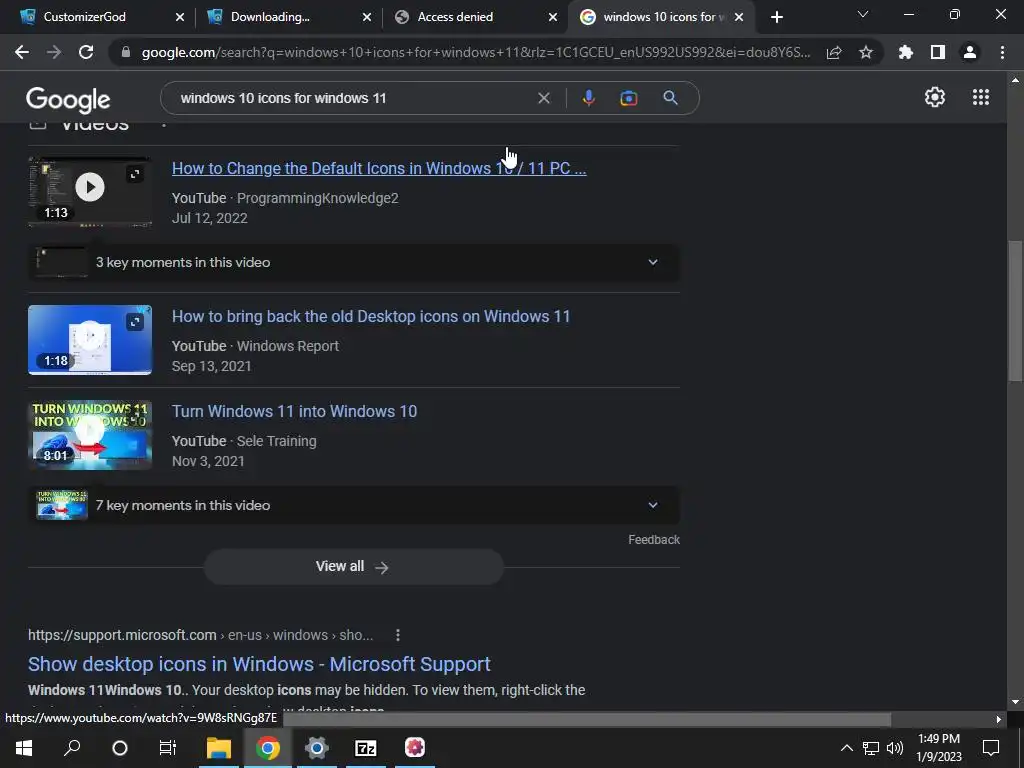The height and width of the screenshot is (768, 1024).
Task: Reload the current page
Action: tap(86, 52)
